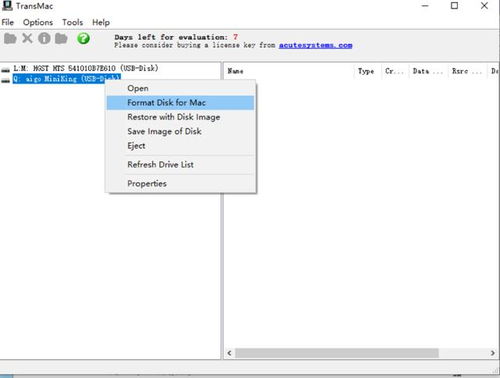
Task: Click the L:M: HGST drive icon
Action: [x=5, y=70]
